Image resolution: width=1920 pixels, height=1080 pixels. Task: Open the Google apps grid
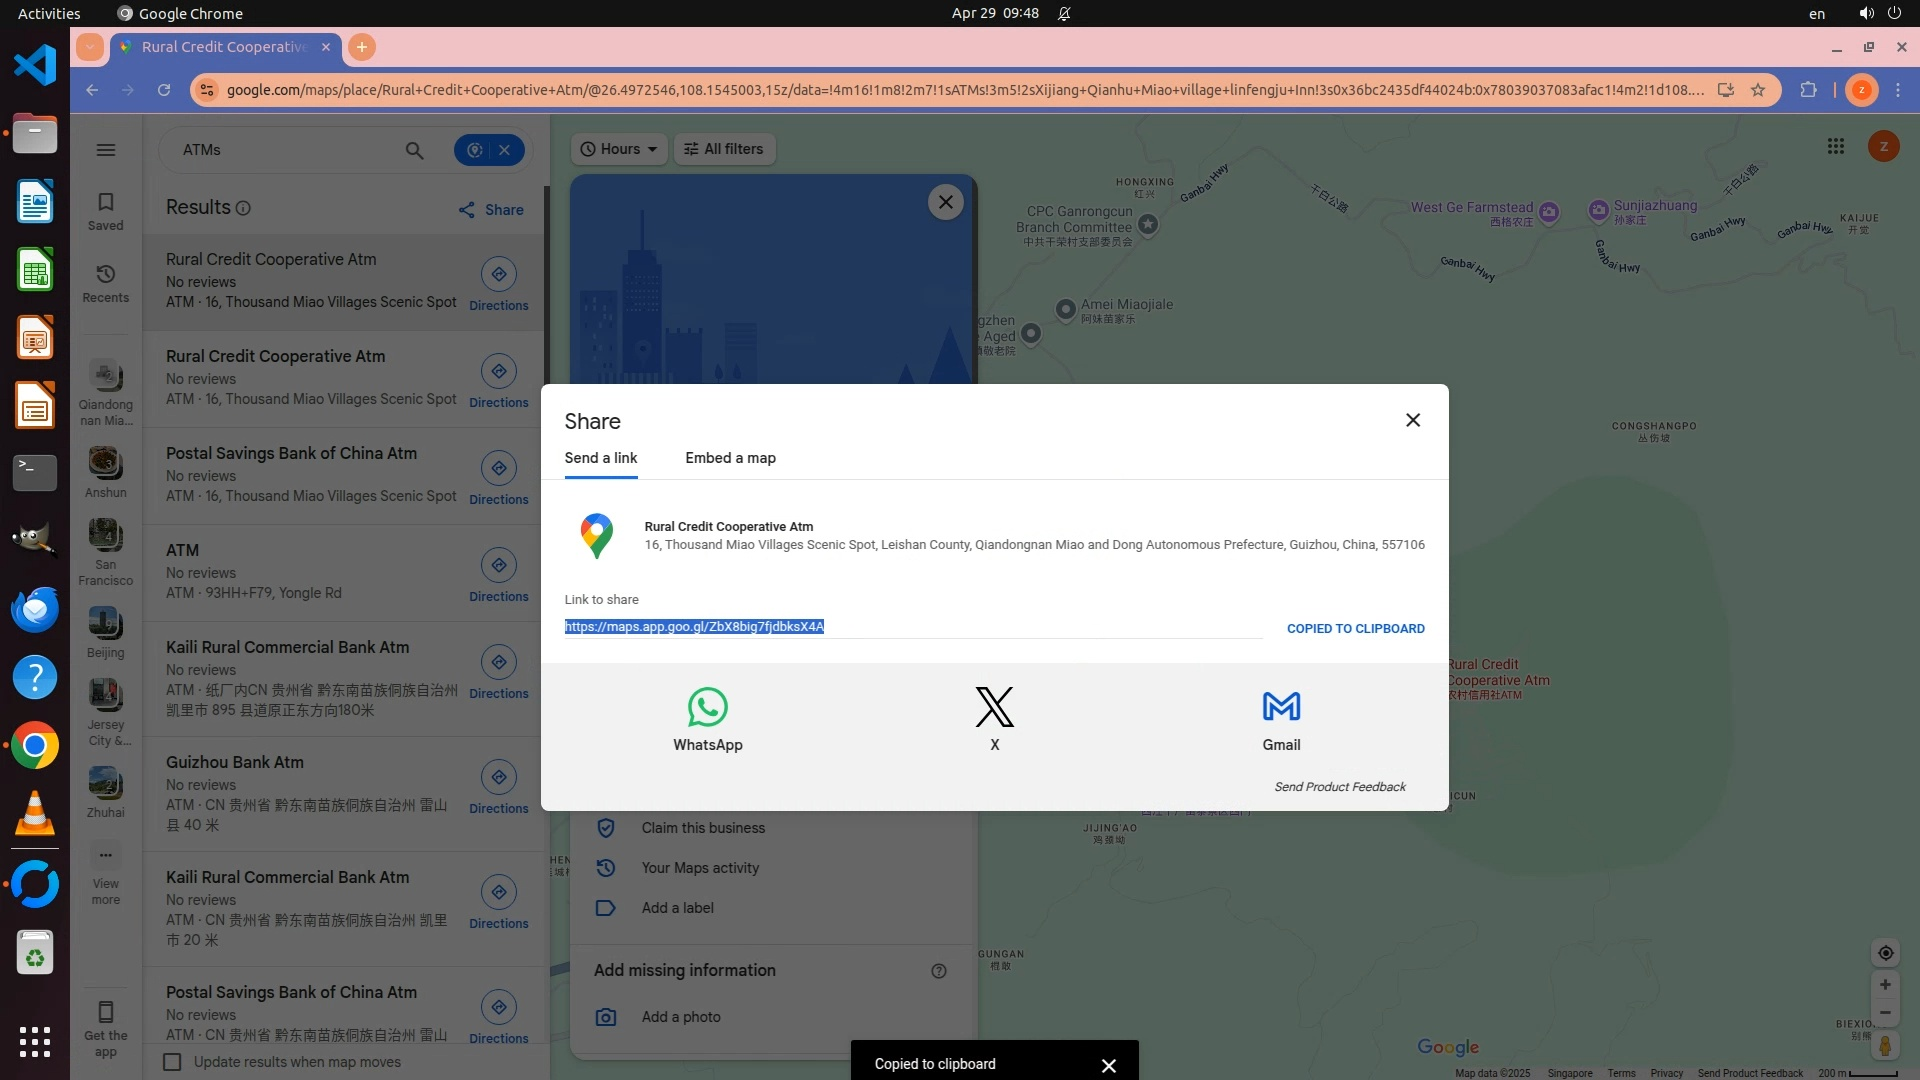(1835, 147)
